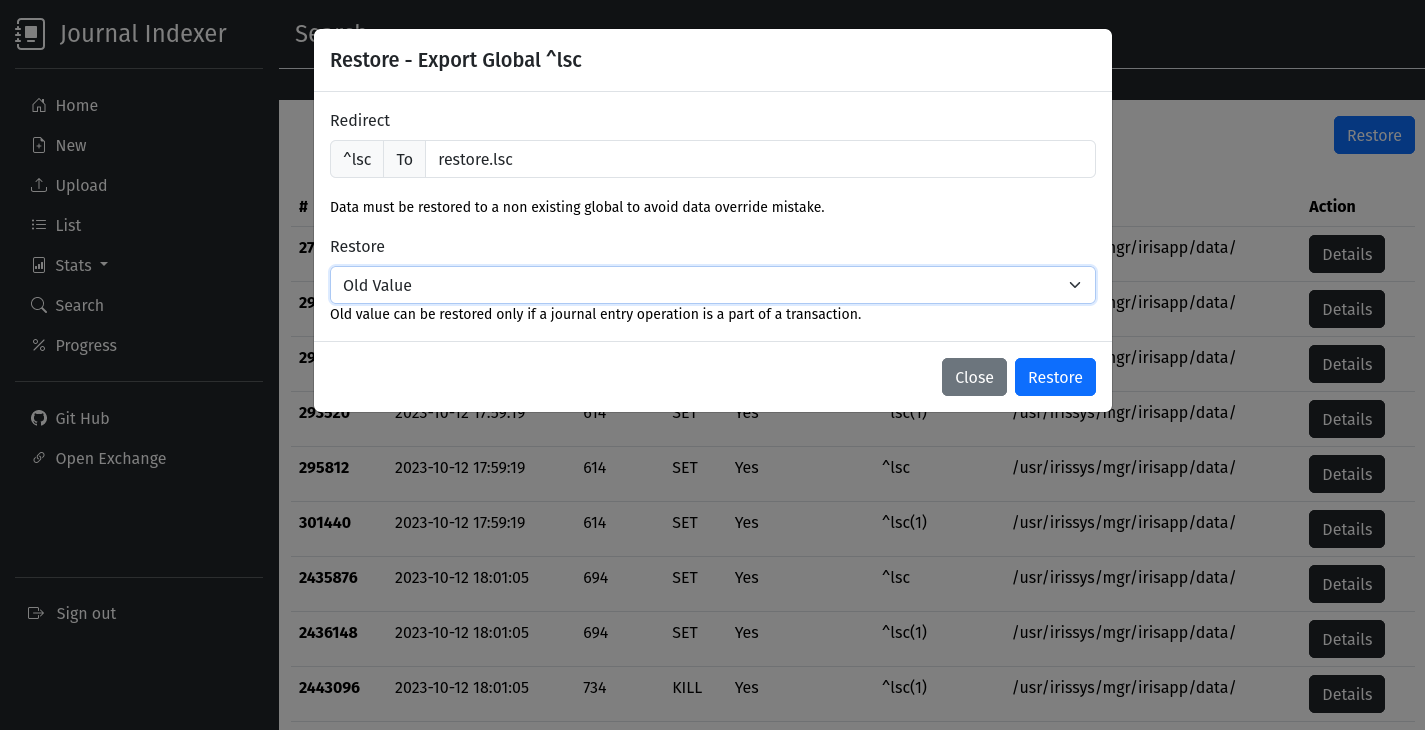This screenshot has height=730, width=1425.
Task: Click the Open Exchange link icon
Action: 39,459
